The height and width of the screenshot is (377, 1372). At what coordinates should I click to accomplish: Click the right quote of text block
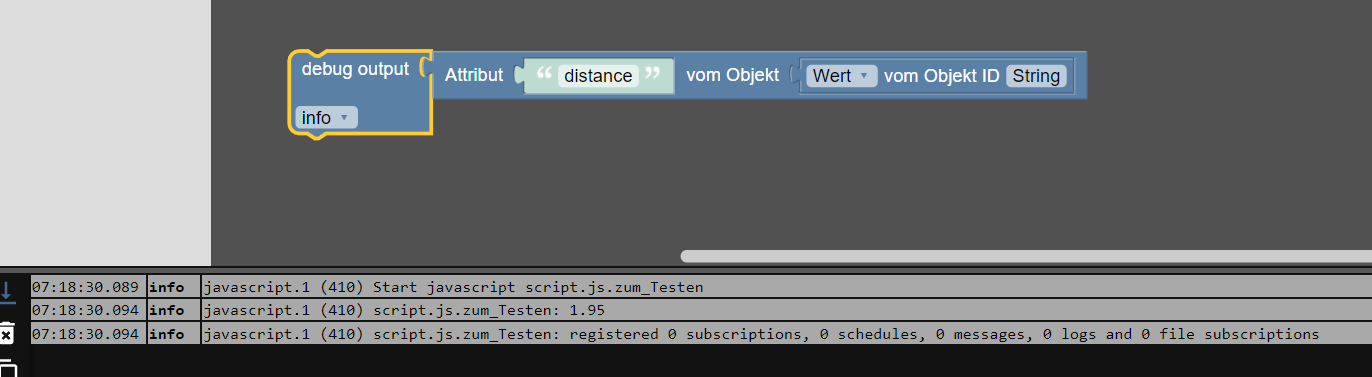[653, 73]
